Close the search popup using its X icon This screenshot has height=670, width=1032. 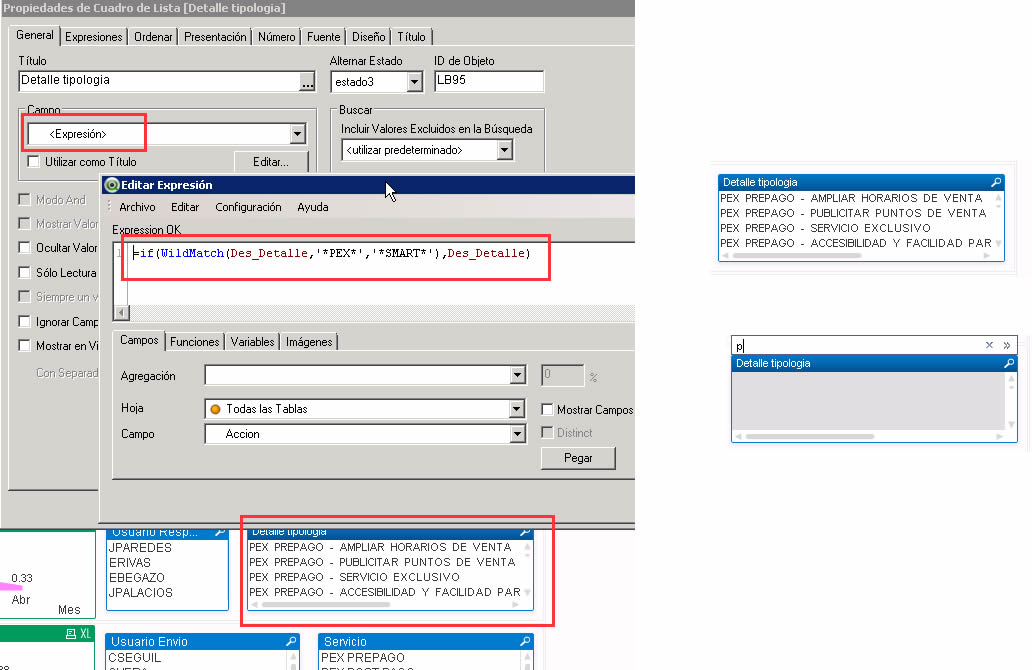click(987, 345)
